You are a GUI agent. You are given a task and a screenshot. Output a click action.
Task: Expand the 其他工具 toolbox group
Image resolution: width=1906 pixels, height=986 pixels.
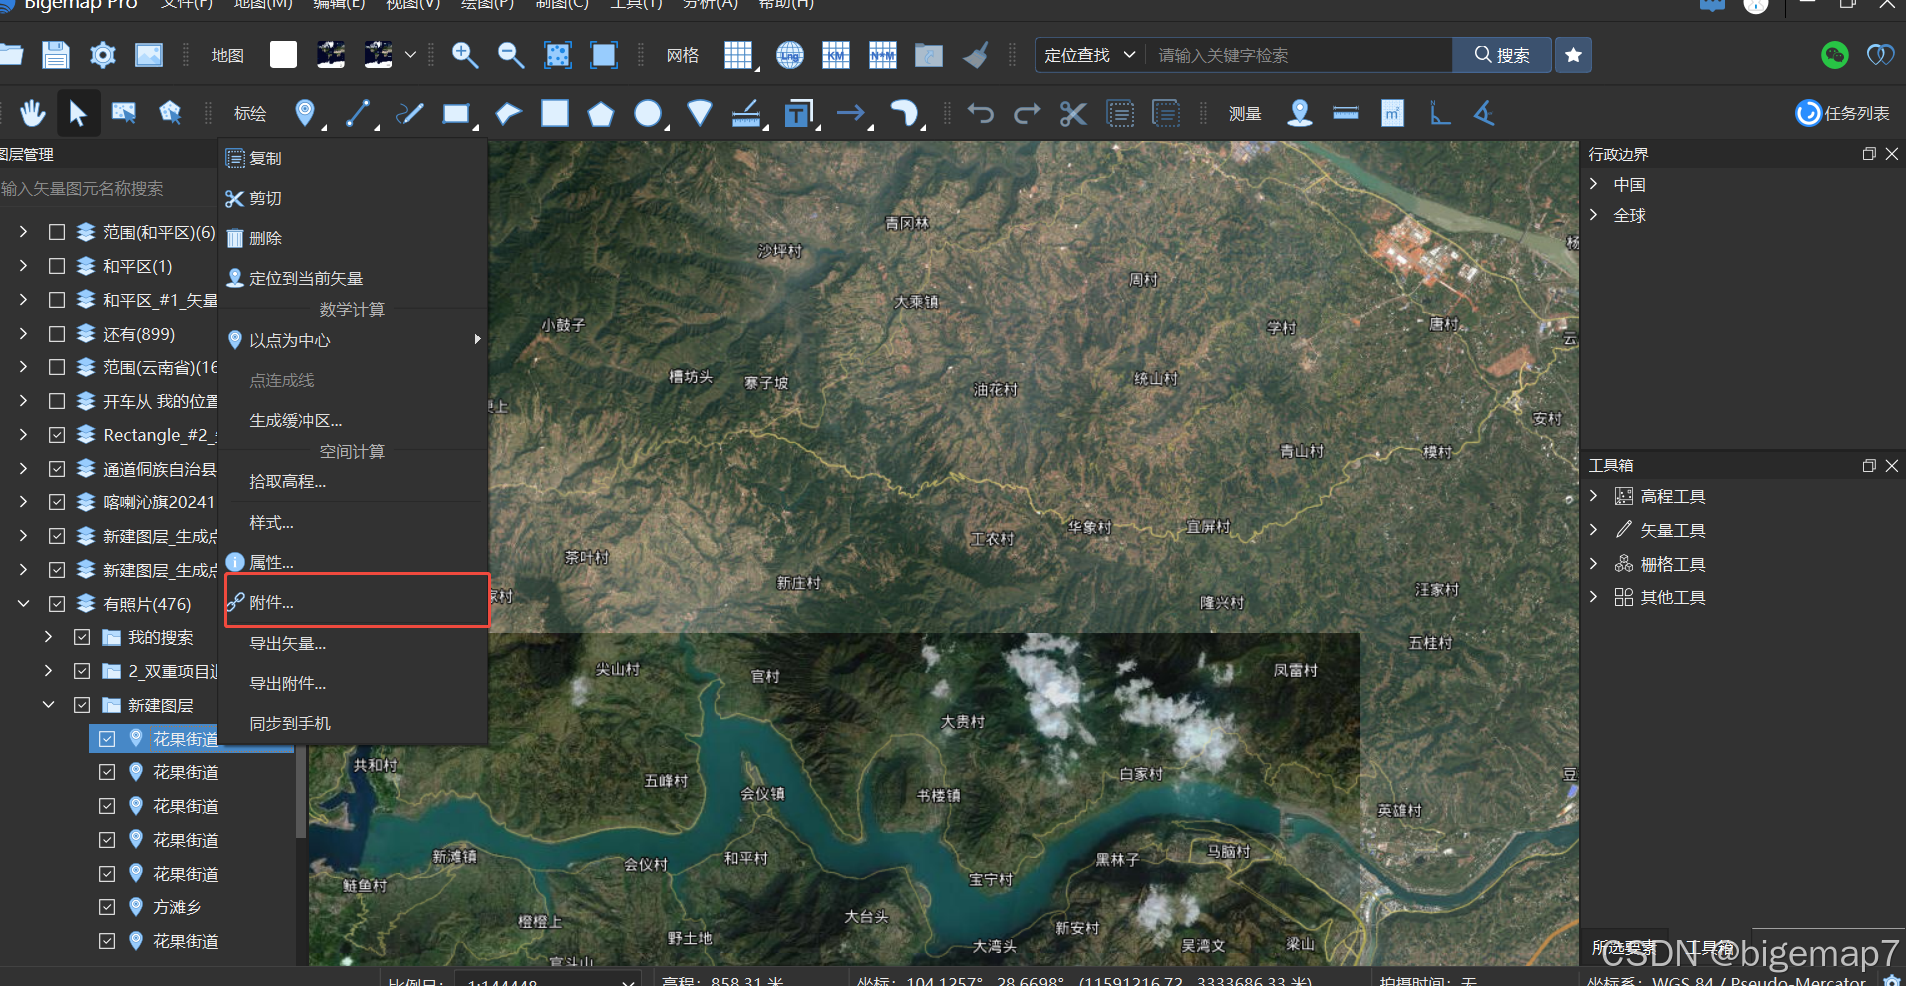pyautogui.click(x=1594, y=597)
